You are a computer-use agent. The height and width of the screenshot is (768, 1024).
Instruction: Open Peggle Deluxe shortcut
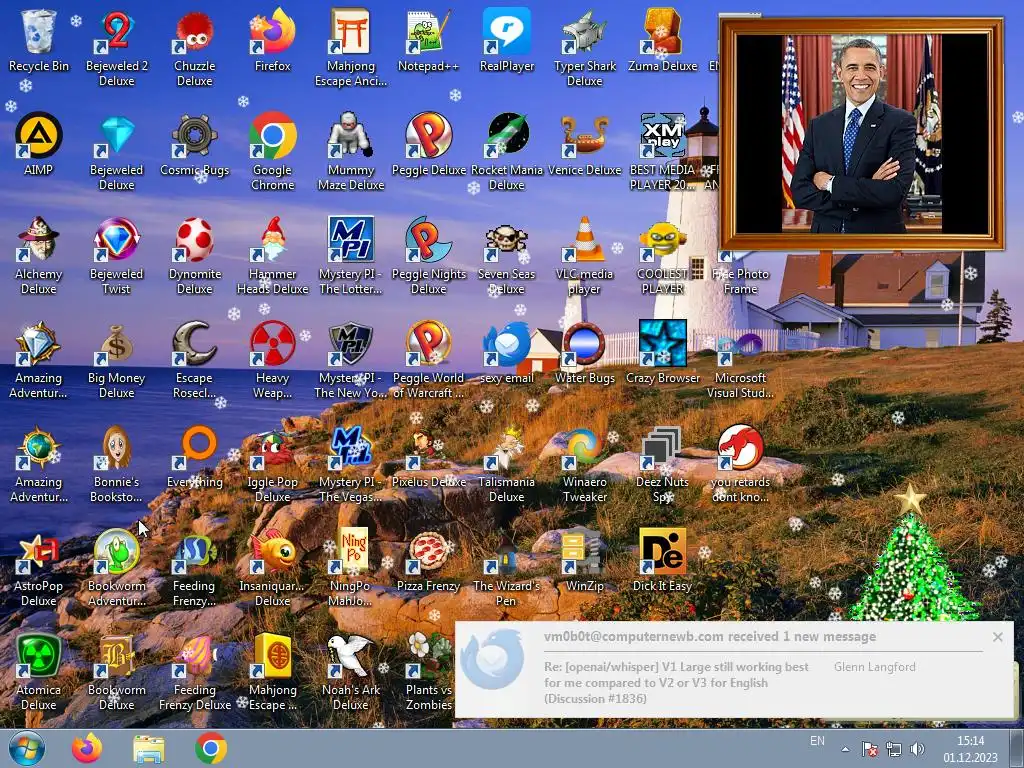[x=428, y=144]
